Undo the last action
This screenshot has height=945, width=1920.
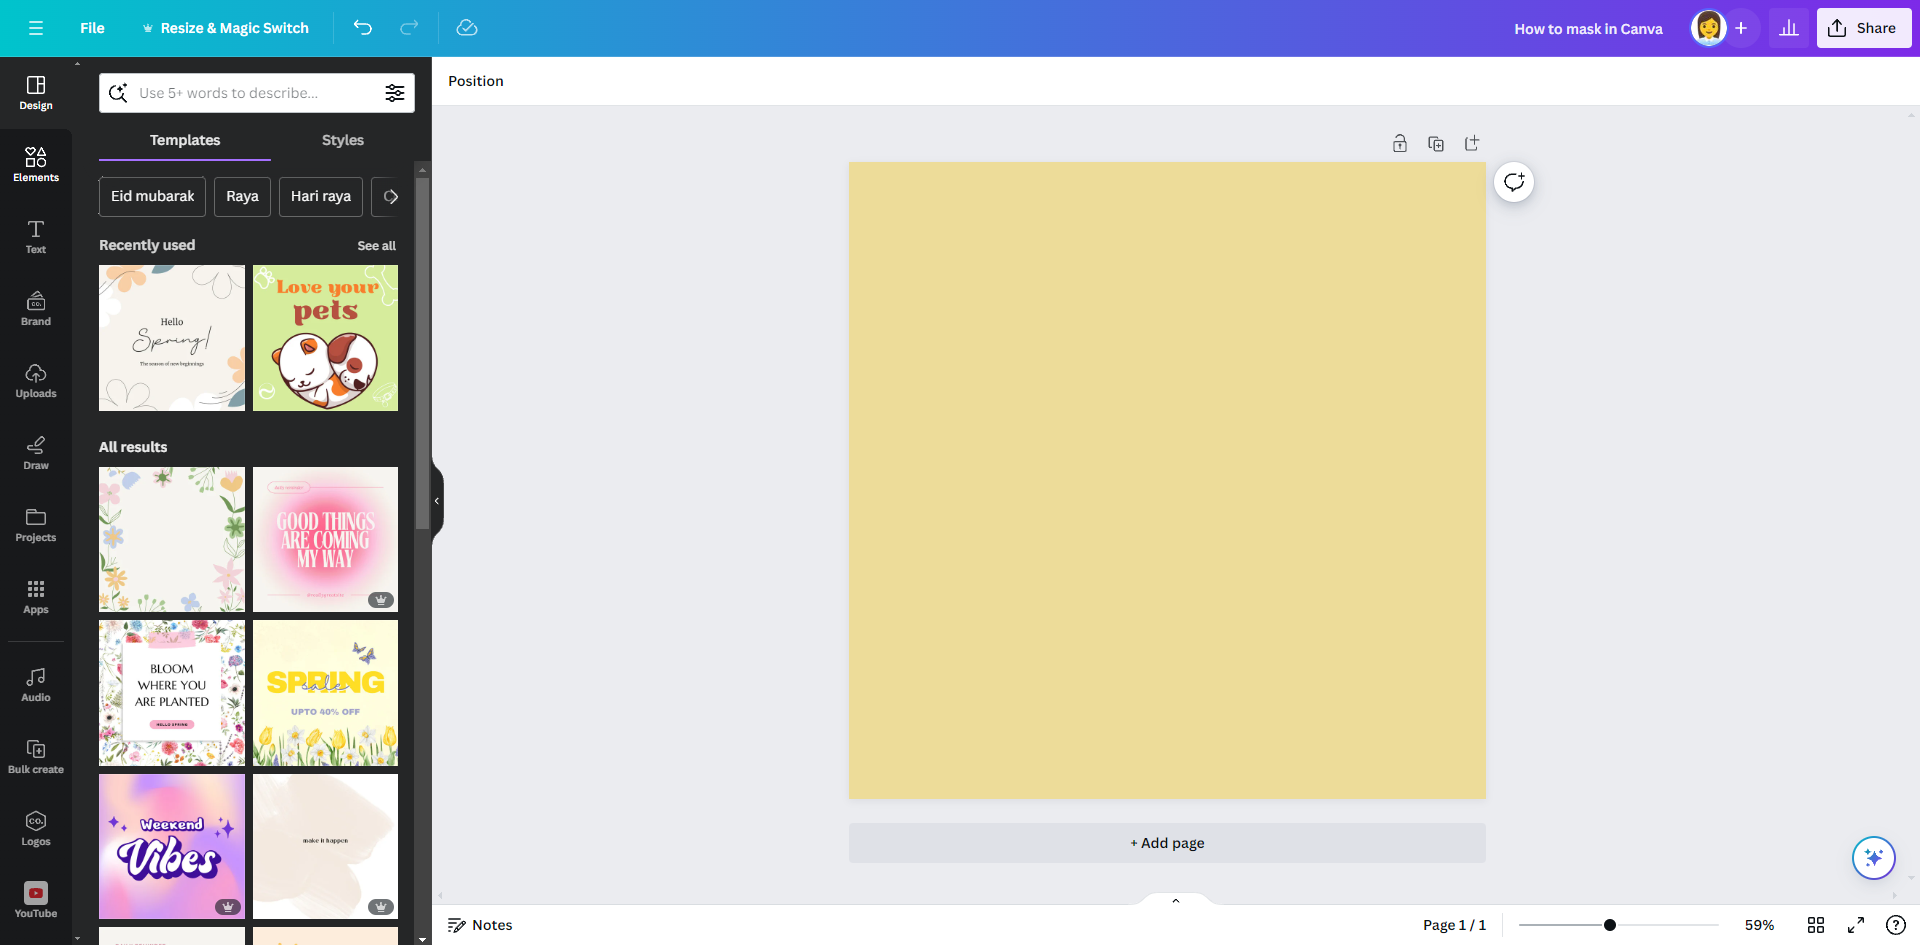coord(363,28)
